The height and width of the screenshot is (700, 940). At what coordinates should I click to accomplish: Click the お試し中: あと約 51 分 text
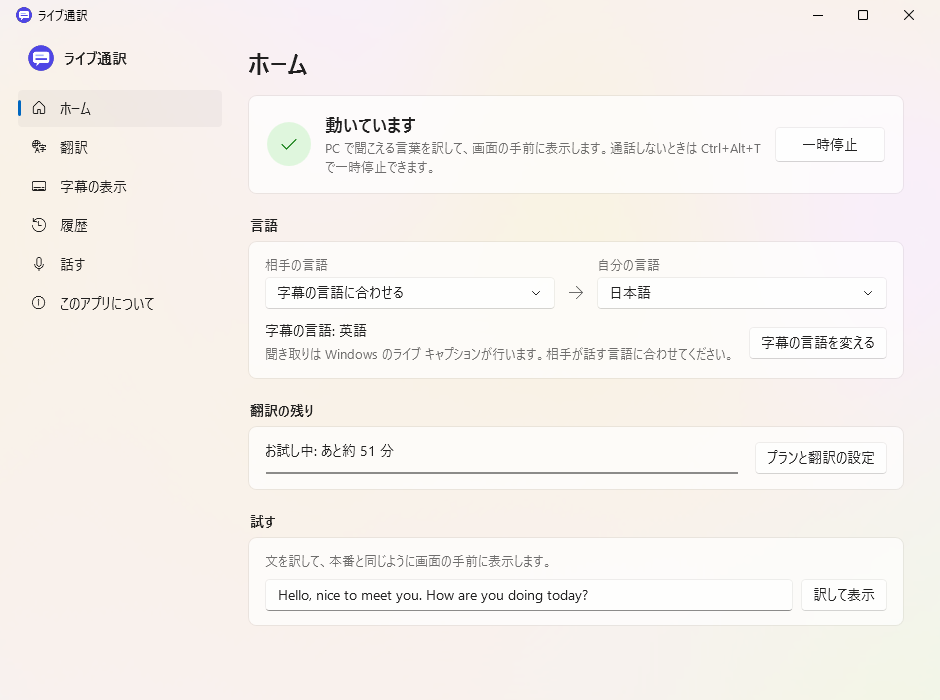[329, 451]
